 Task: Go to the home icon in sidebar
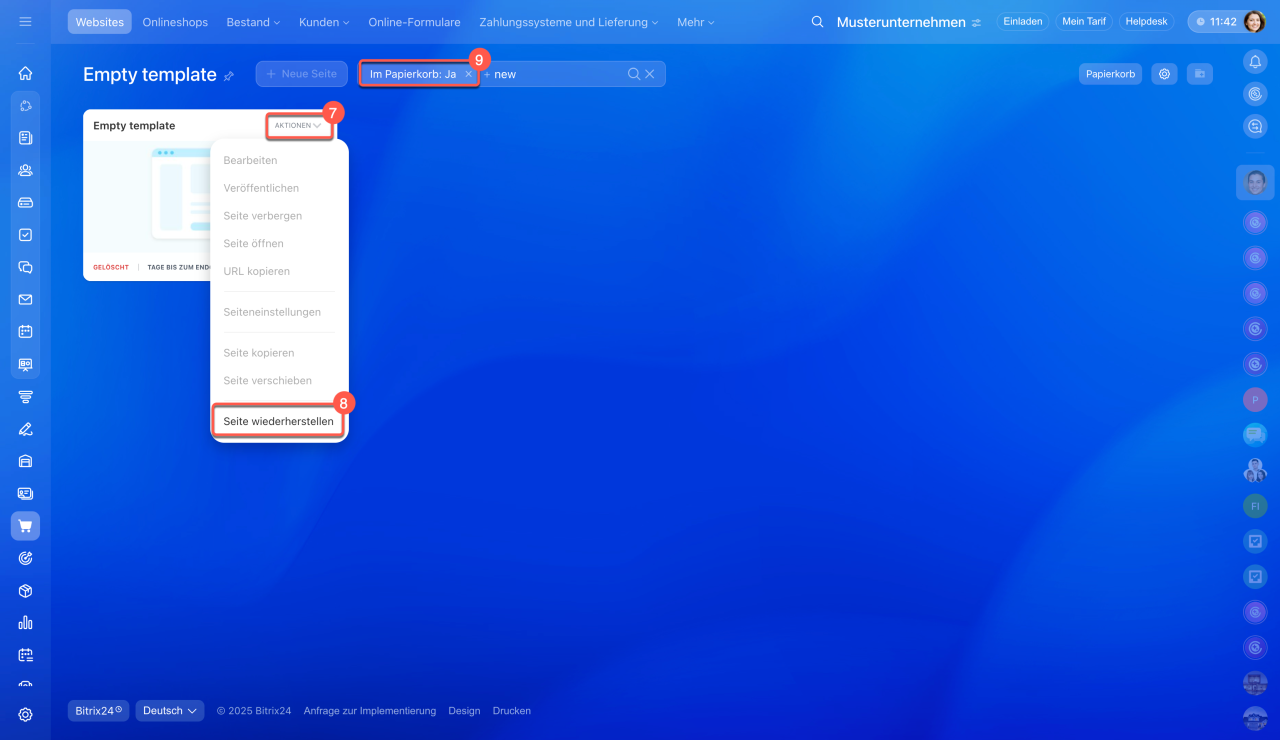click(25, 72)
